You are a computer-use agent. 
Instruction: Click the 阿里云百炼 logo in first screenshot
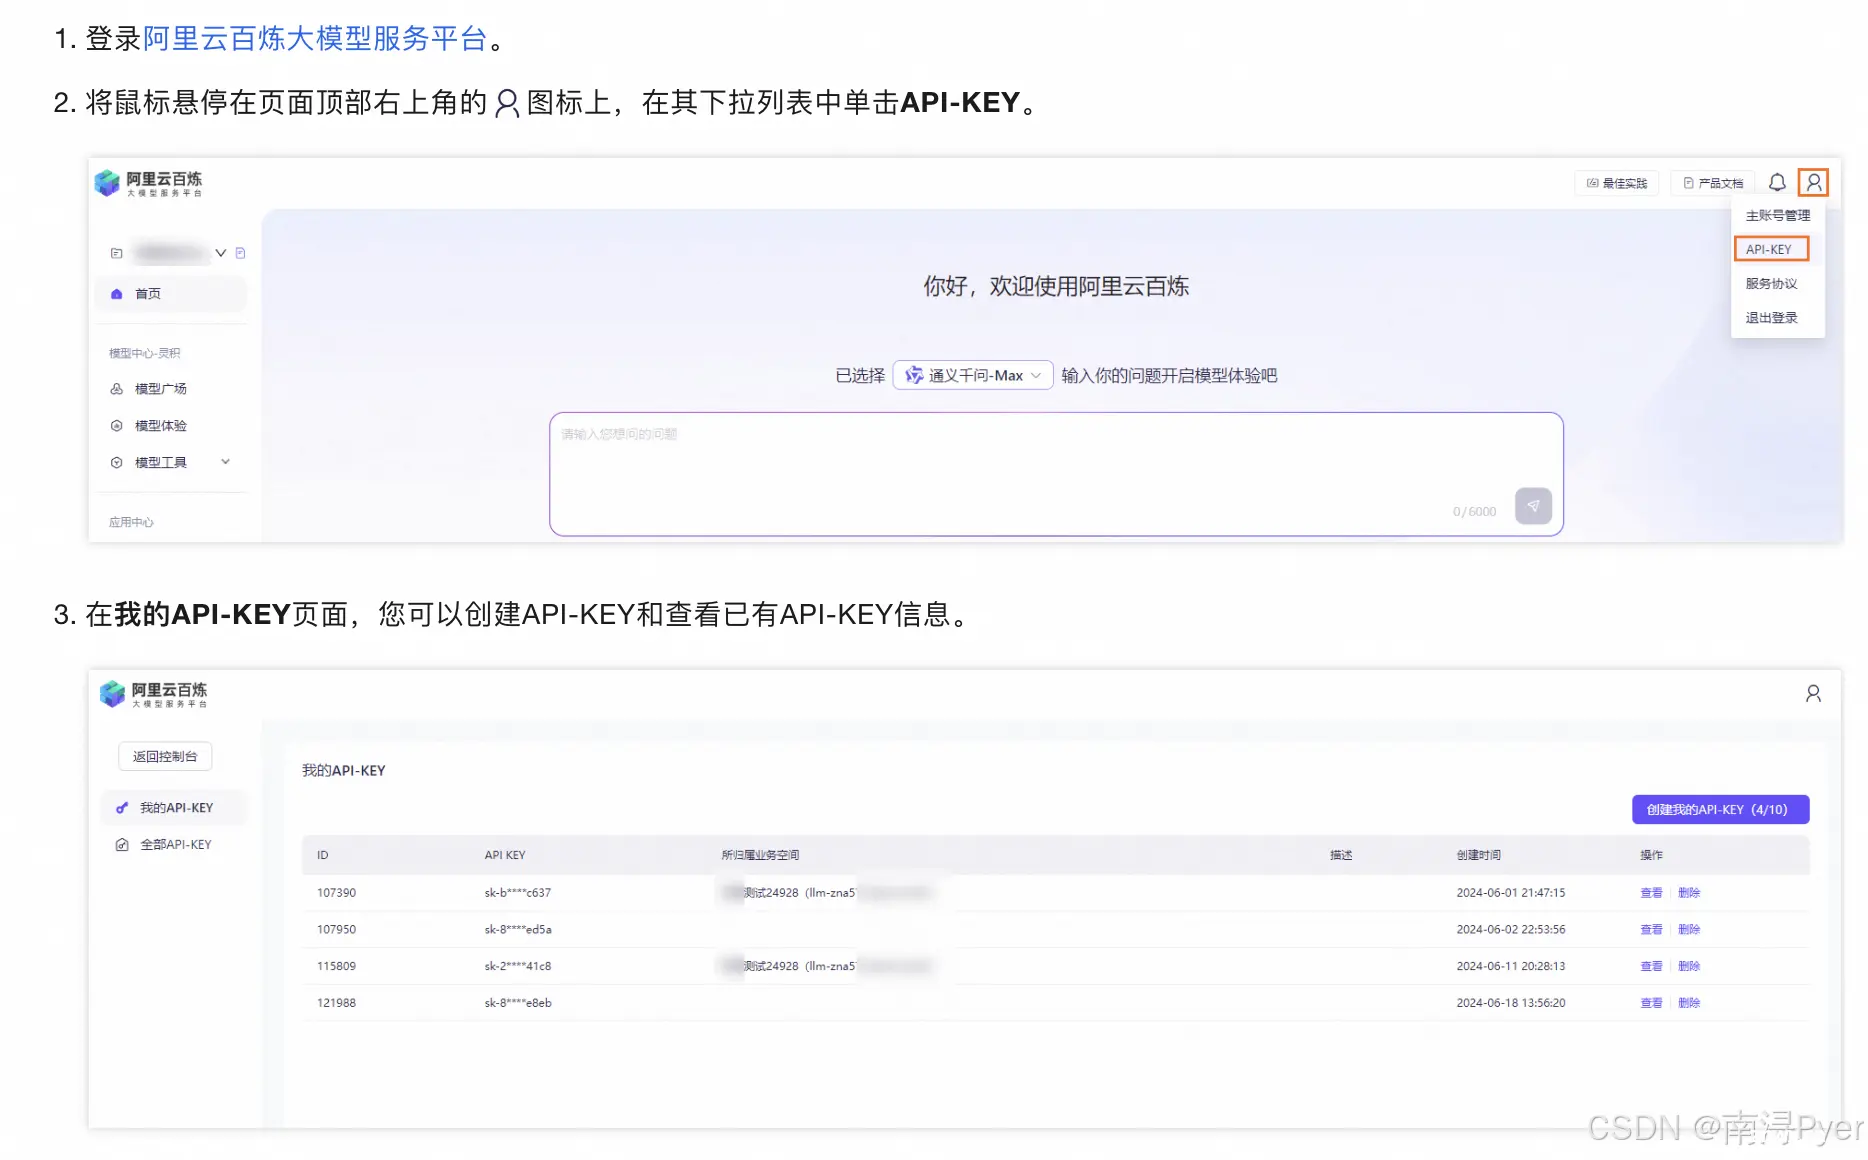click(x=148, y=183)
